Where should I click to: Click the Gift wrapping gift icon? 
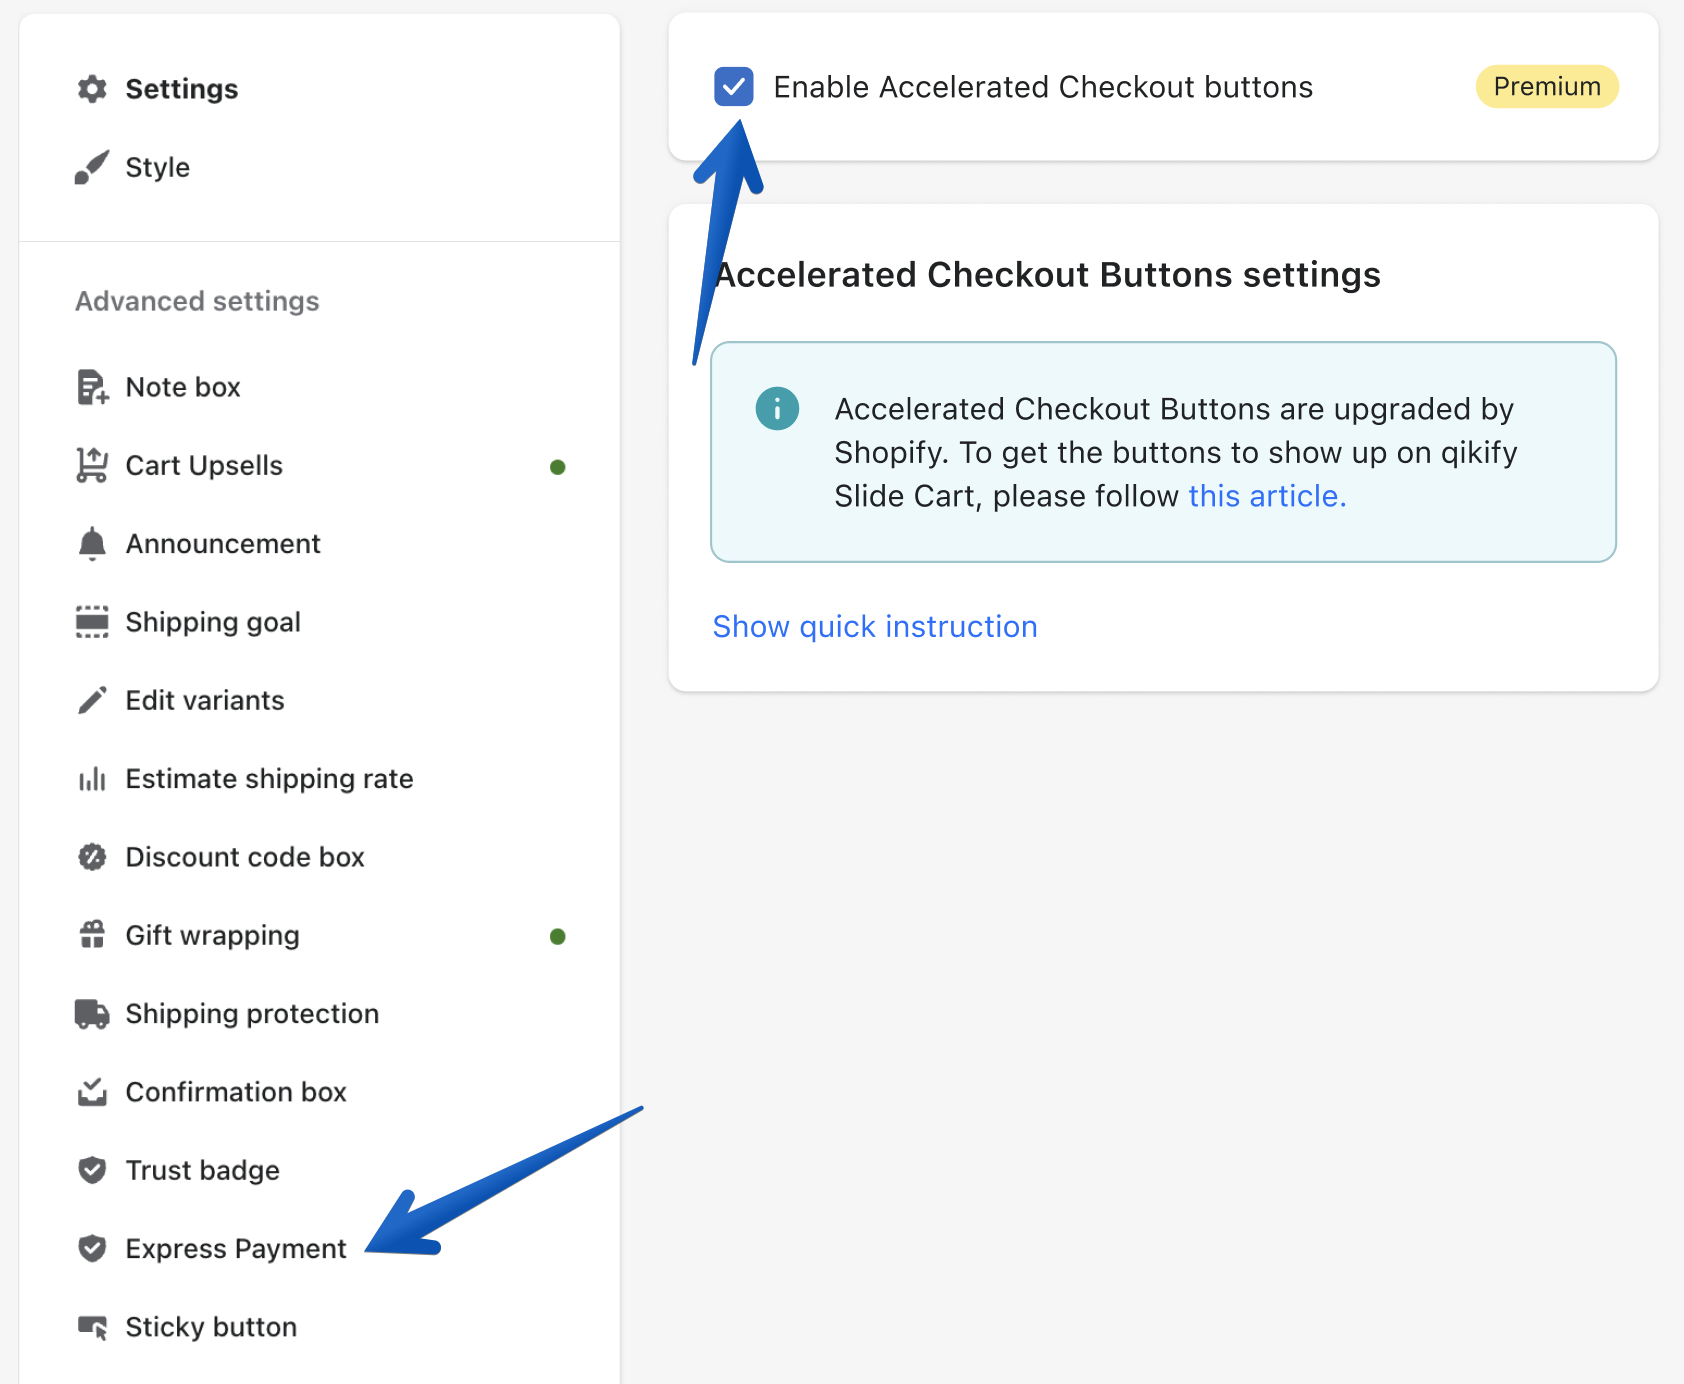click(x=92, y=935)
